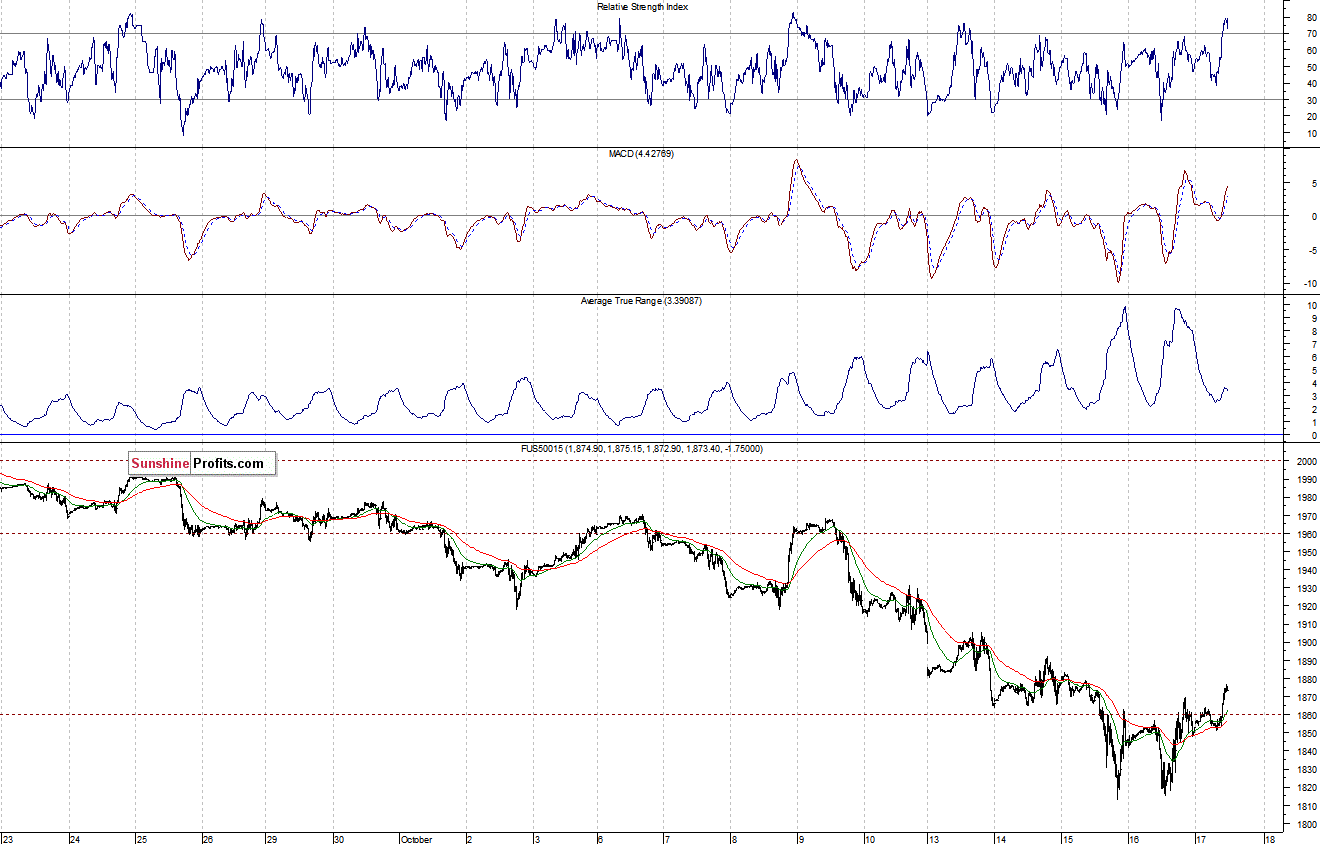This screenshot has width=1320, height=844.
Task: Click the October label on date axis
Action: 416,839
